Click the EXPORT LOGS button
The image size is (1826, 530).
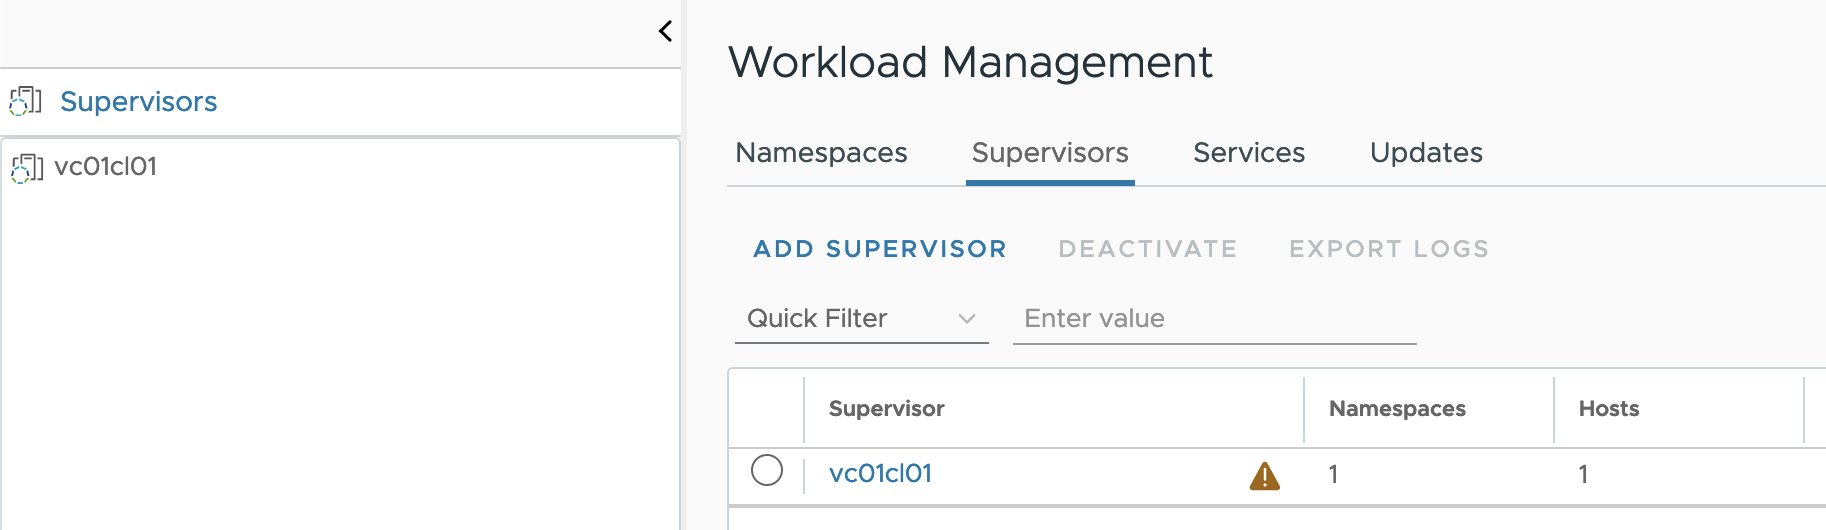[1389, 249]
